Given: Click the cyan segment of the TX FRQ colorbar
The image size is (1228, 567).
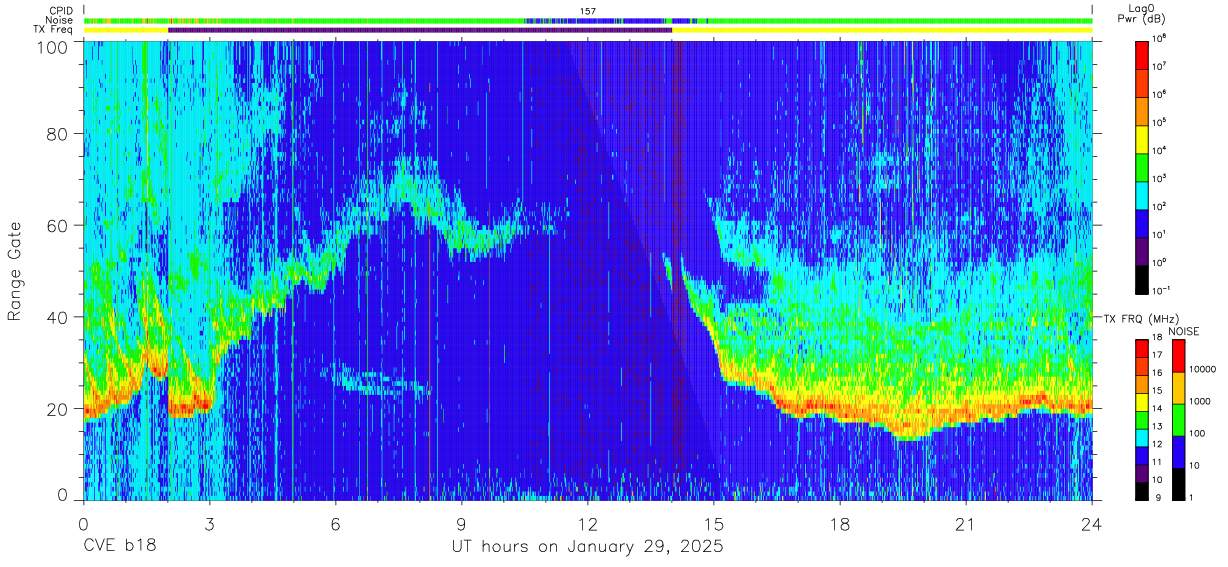Looking at the screenshot, I should pyautogui.click(x=1142, y=437).
